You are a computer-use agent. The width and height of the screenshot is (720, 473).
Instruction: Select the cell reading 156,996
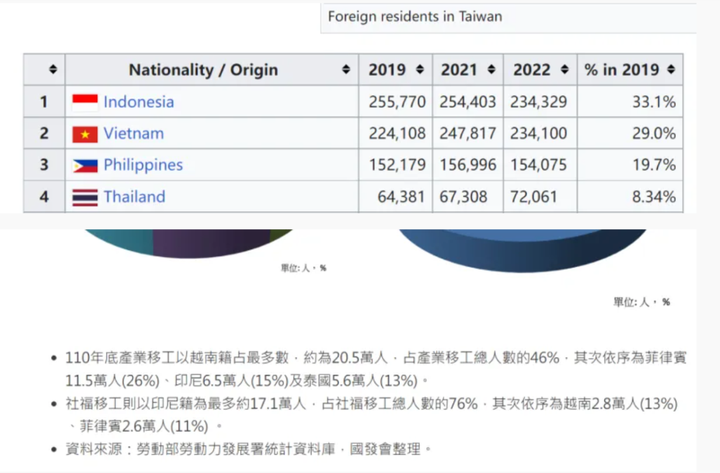(x=468, y=165)
